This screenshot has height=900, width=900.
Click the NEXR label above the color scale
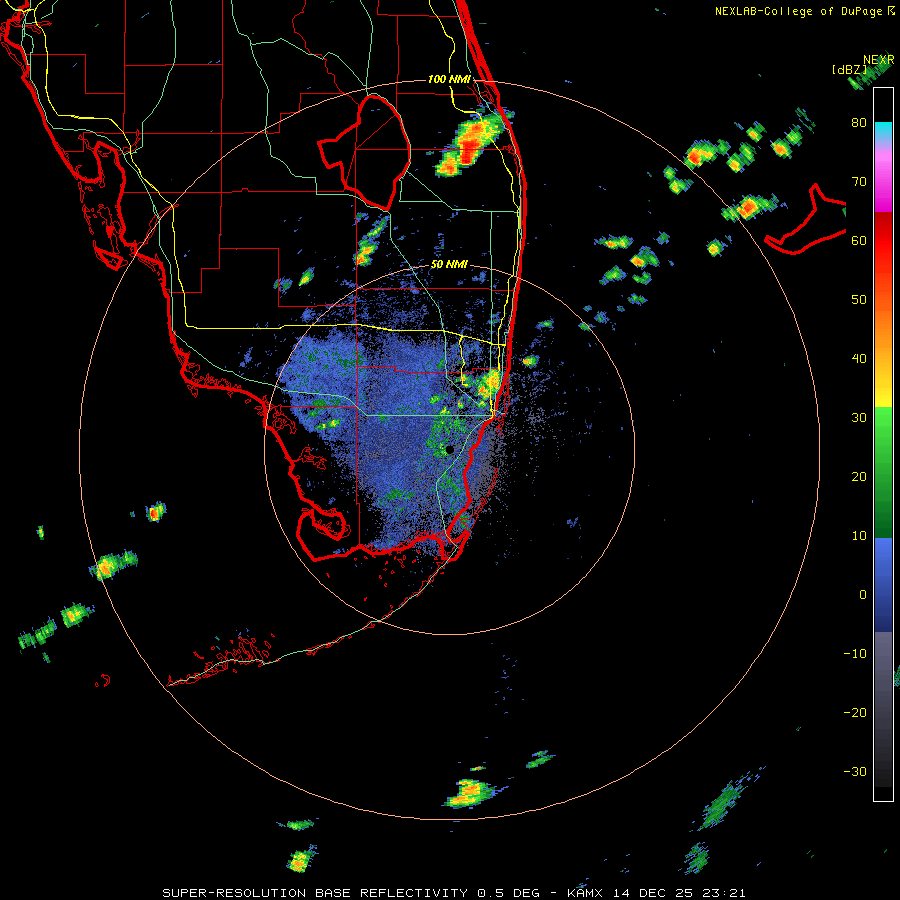pyautogui.click(x=879, y=60)
